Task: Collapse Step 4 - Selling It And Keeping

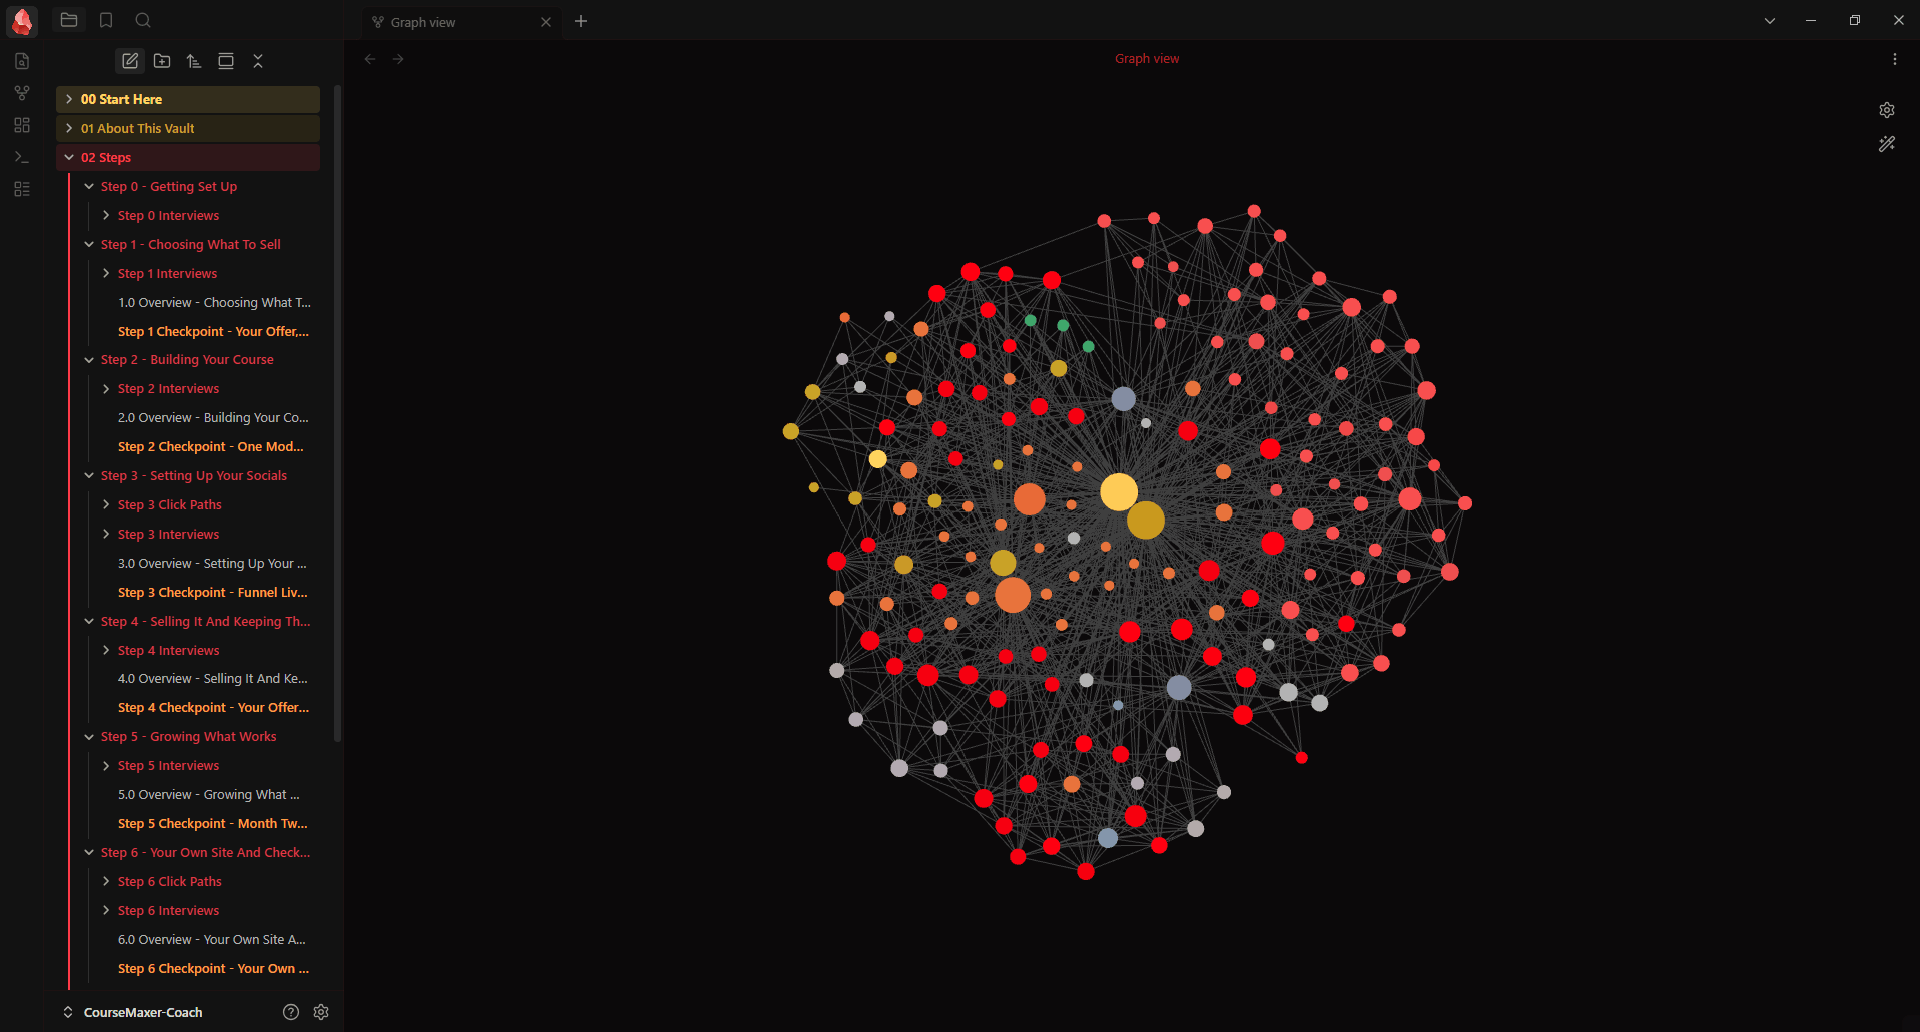Action: 198,621
